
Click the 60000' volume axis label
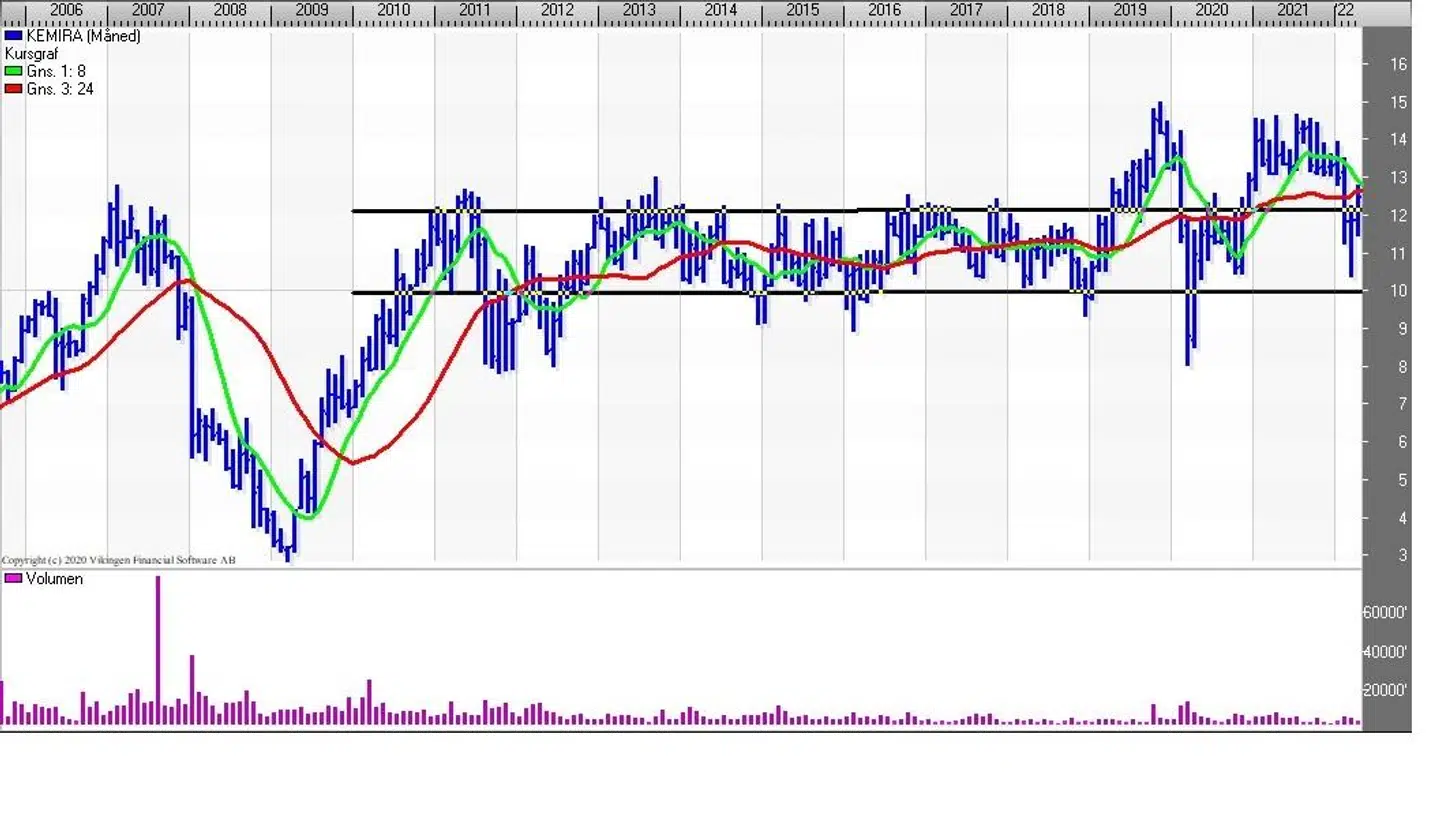click(1386, 613)
